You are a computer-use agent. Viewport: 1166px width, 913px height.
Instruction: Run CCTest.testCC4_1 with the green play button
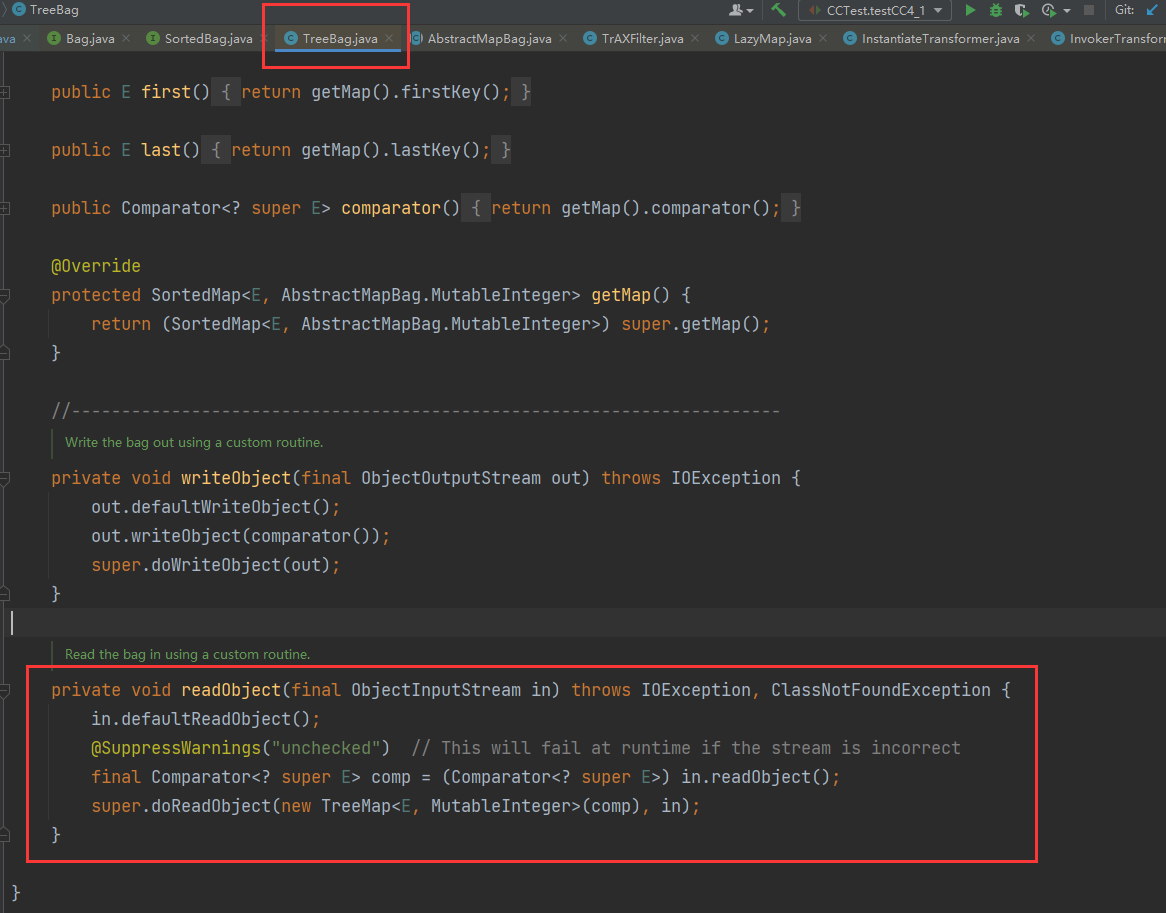[970, 10]
